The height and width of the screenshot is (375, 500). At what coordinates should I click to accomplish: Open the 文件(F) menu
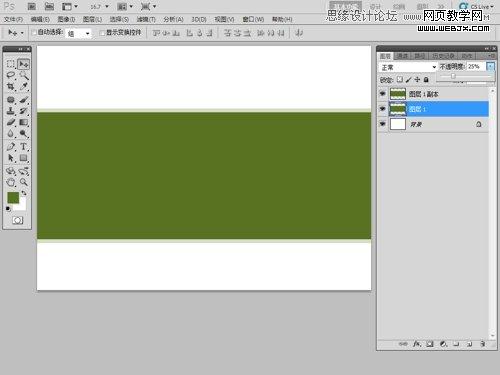(x=13, y=19)
